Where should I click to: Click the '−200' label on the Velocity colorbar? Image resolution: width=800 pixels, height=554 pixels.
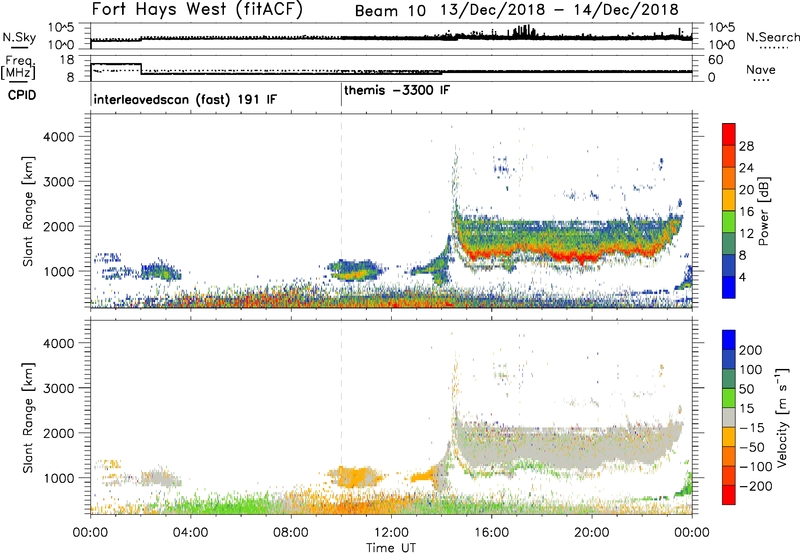755,486
